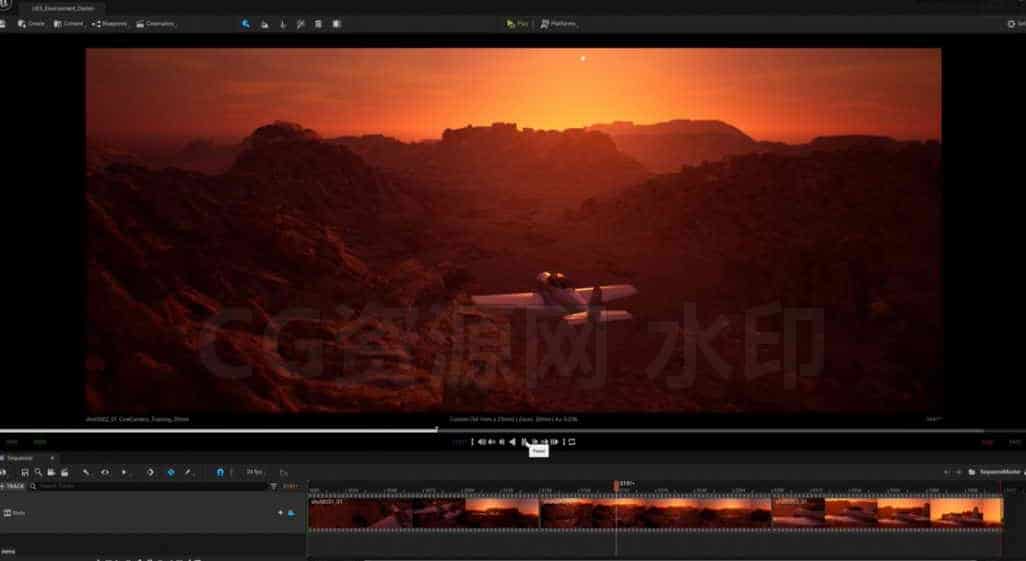Open keyframe options diamond menu
The width and height of the screenshot is (1026, 561).
(x=150, y=472)
